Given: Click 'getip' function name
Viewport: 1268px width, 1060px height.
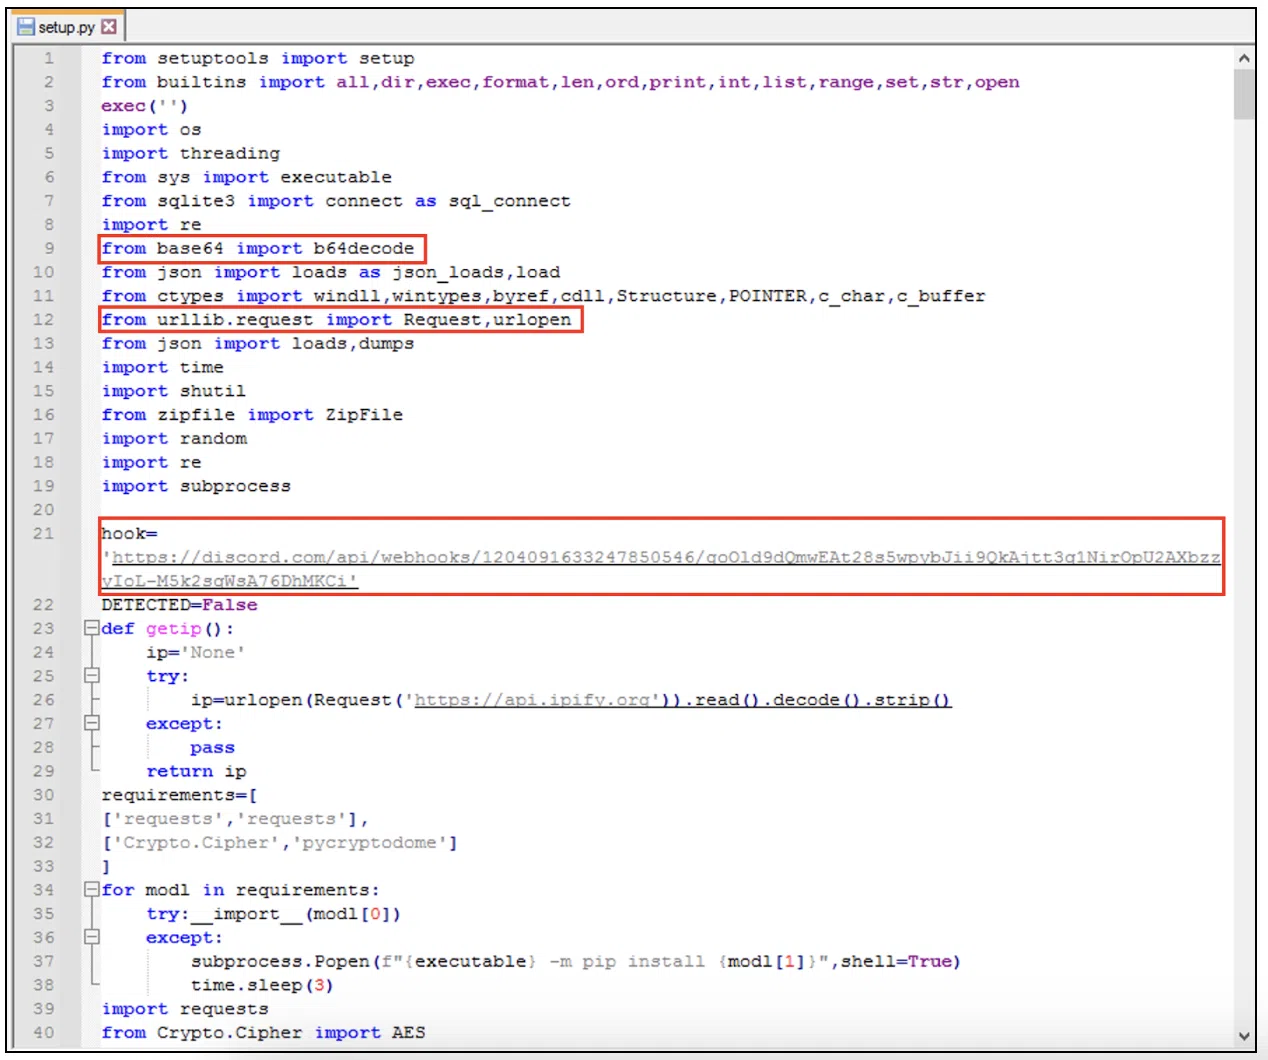Looking at the screenshot, I should click(x=174, y=628).
